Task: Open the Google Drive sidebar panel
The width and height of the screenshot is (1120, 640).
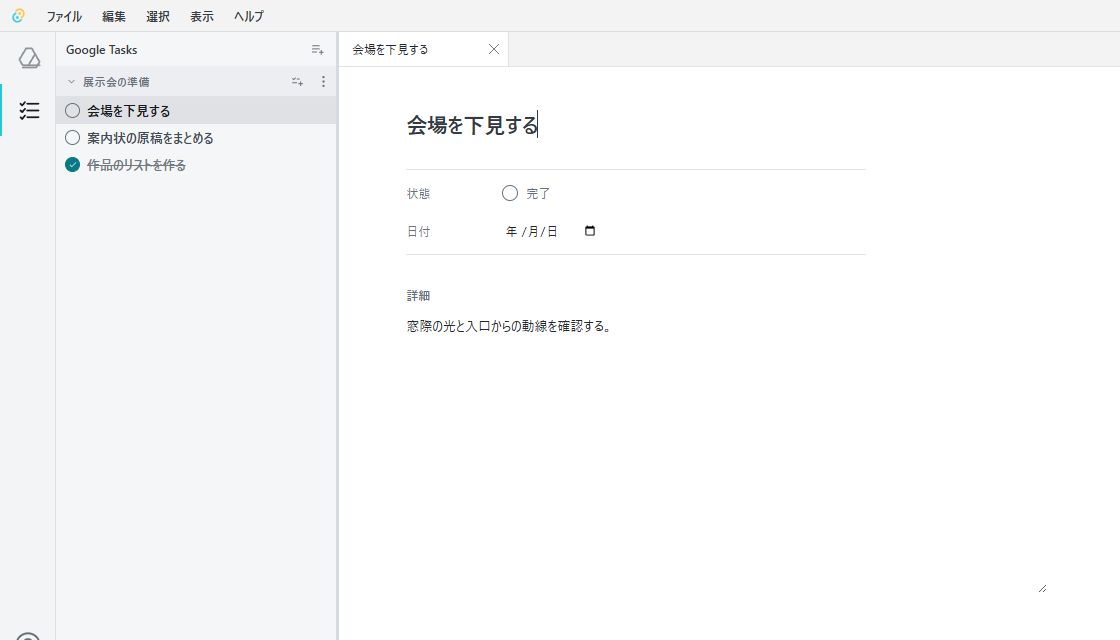Action: (29, 58)
